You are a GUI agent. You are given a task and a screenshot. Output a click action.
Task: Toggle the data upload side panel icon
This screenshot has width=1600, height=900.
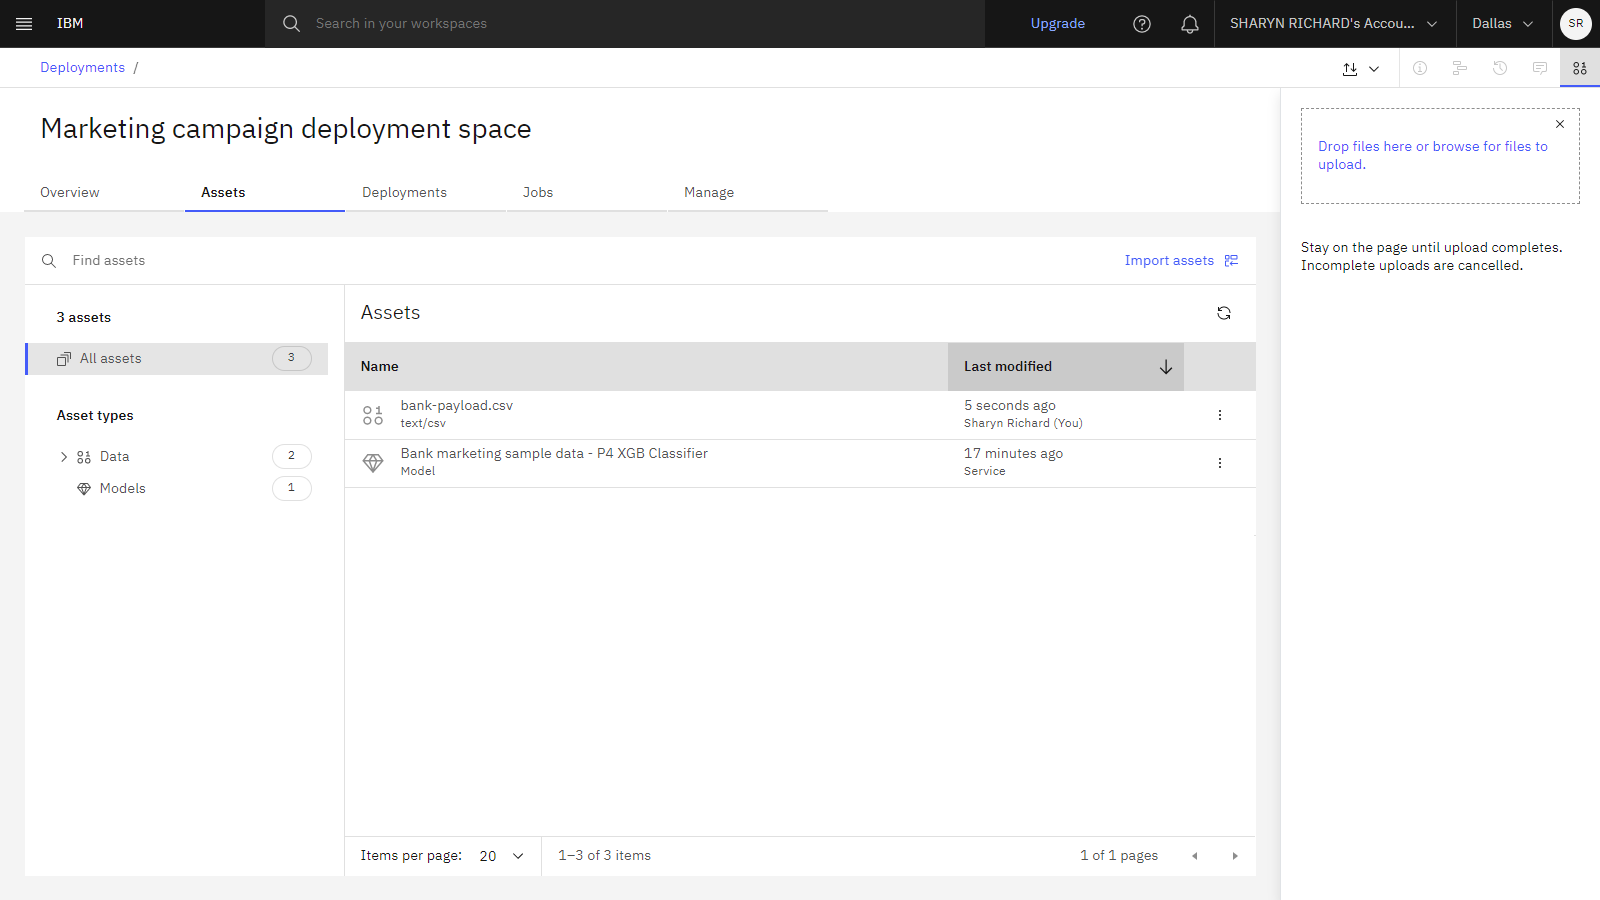1580,68
